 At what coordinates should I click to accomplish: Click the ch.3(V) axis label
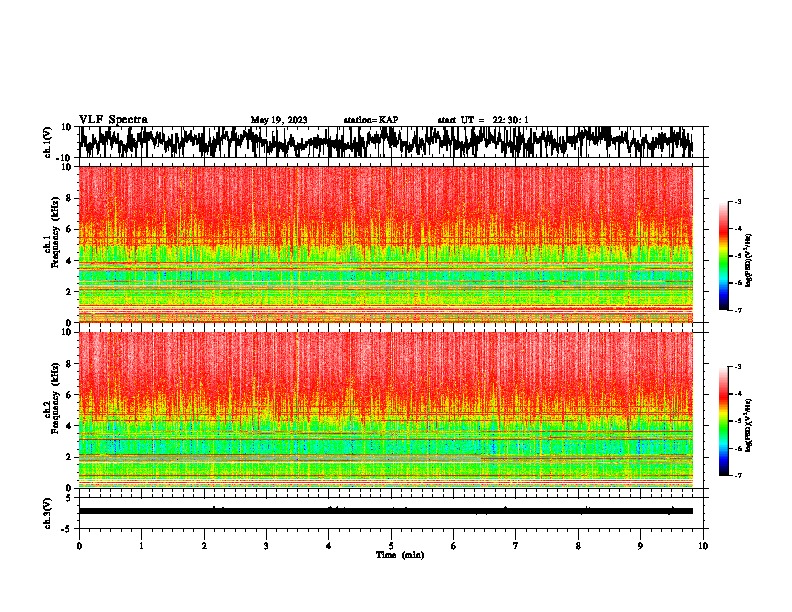[48, 513]
